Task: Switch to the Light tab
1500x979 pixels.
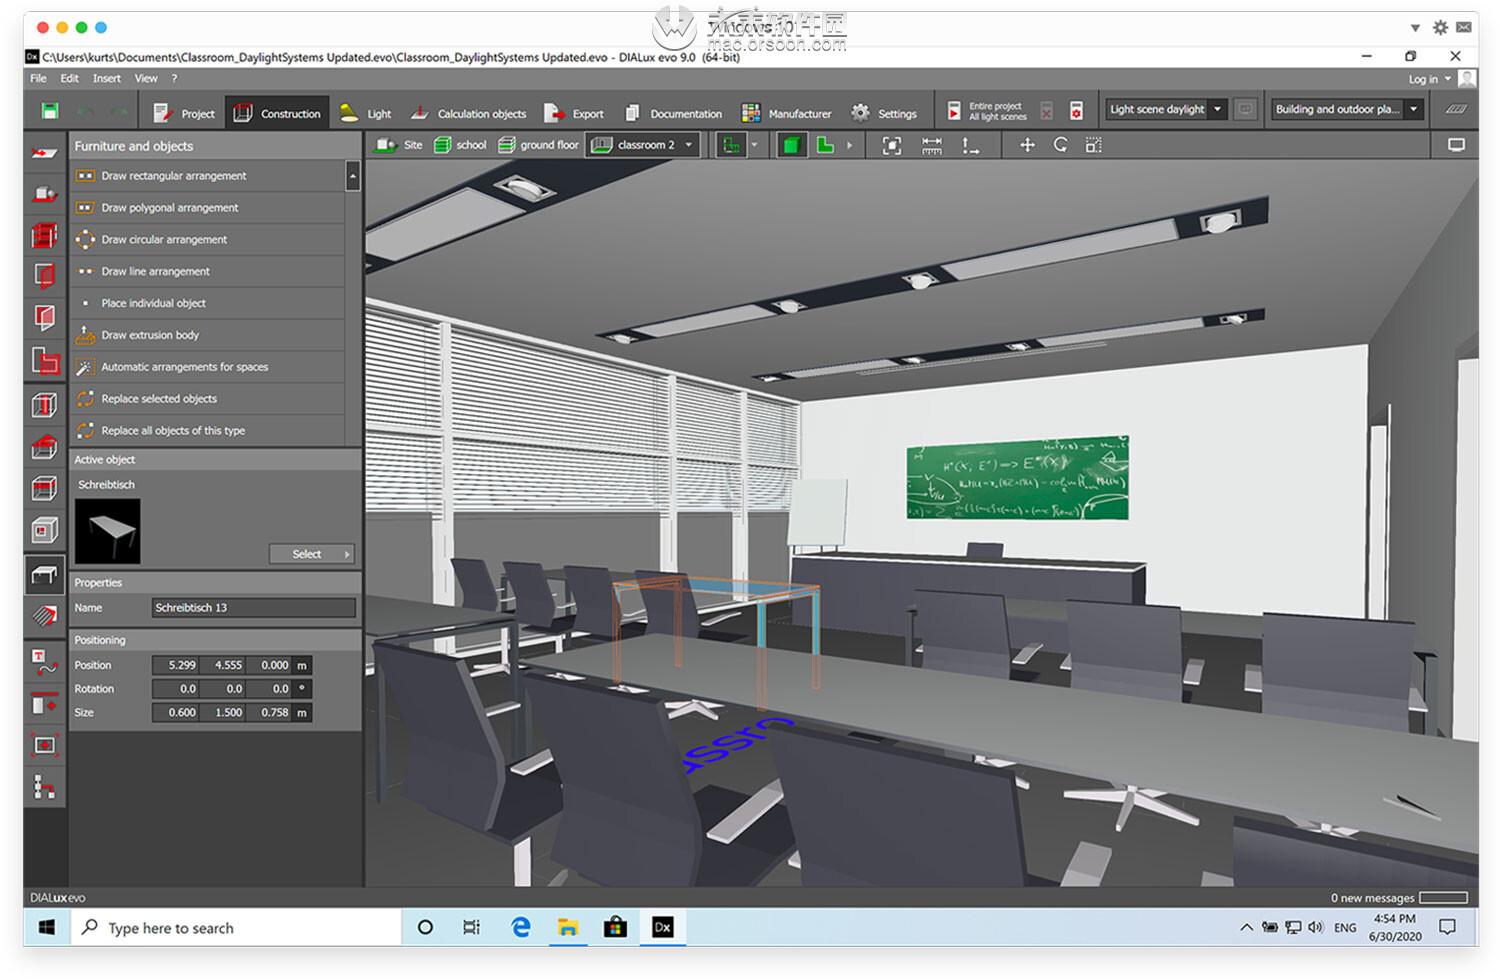Action: click(x=367, y=113)
